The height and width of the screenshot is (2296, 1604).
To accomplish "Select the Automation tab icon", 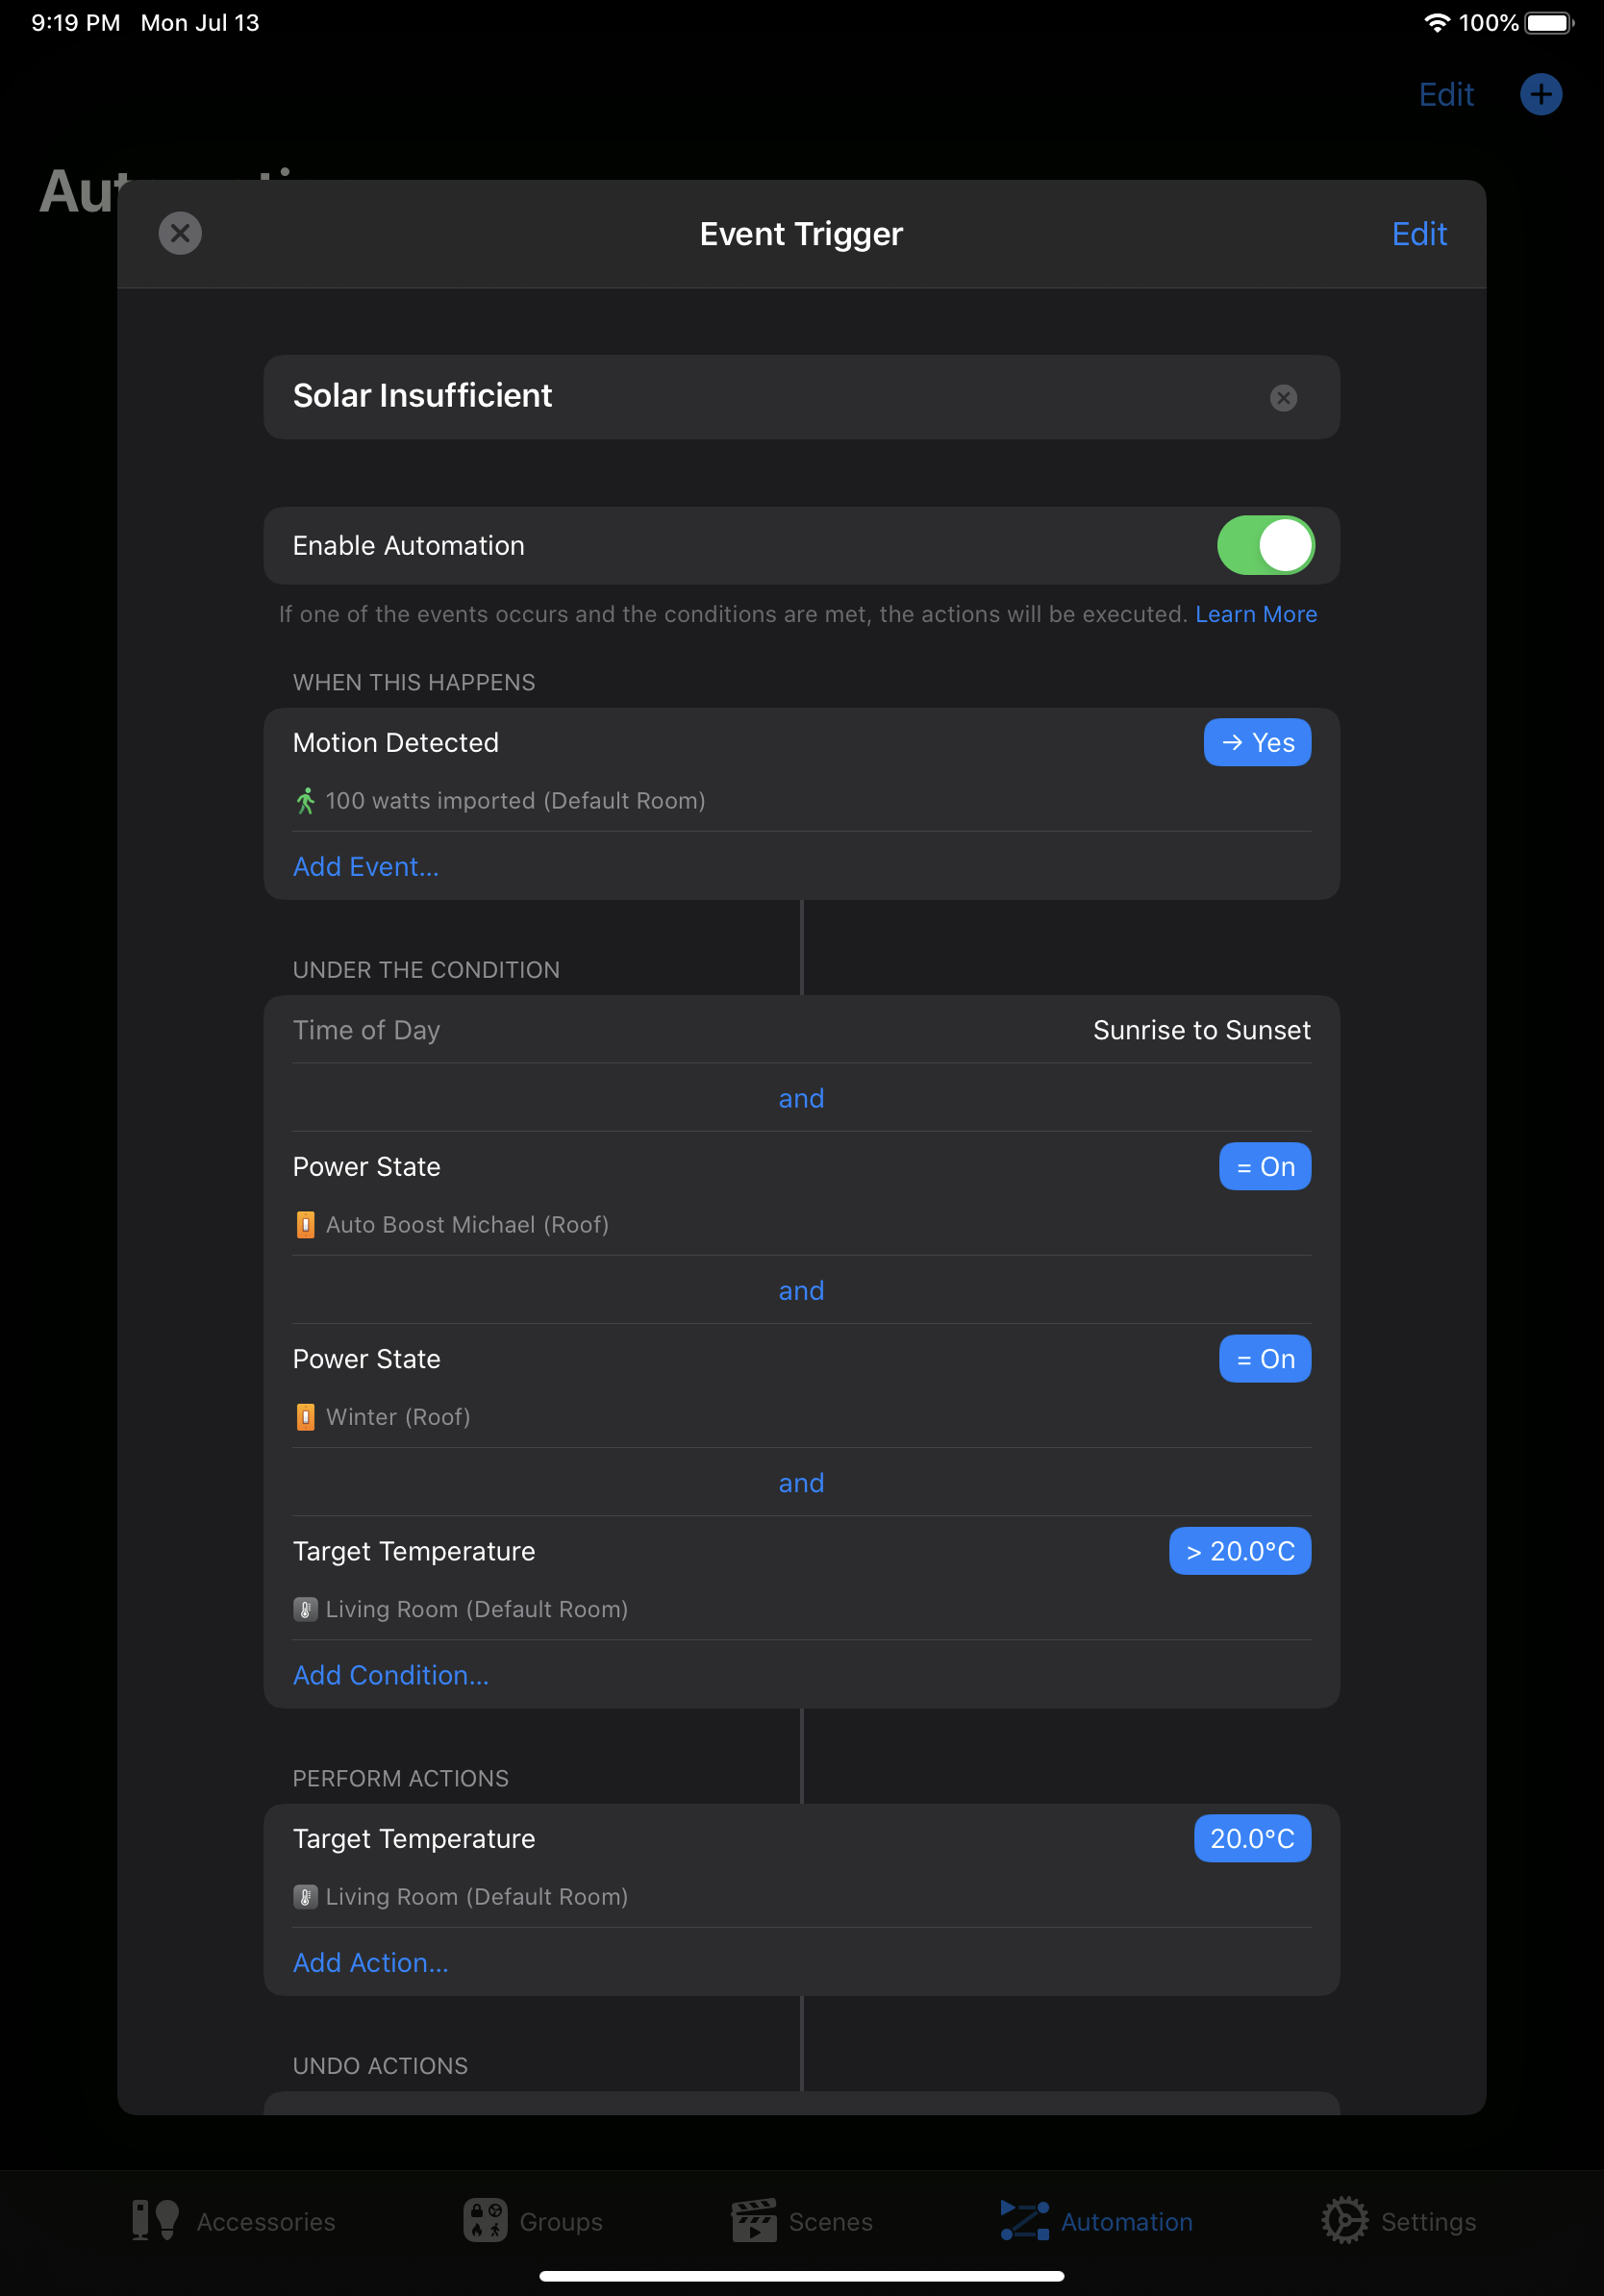I will (x=1025, y=2221).
